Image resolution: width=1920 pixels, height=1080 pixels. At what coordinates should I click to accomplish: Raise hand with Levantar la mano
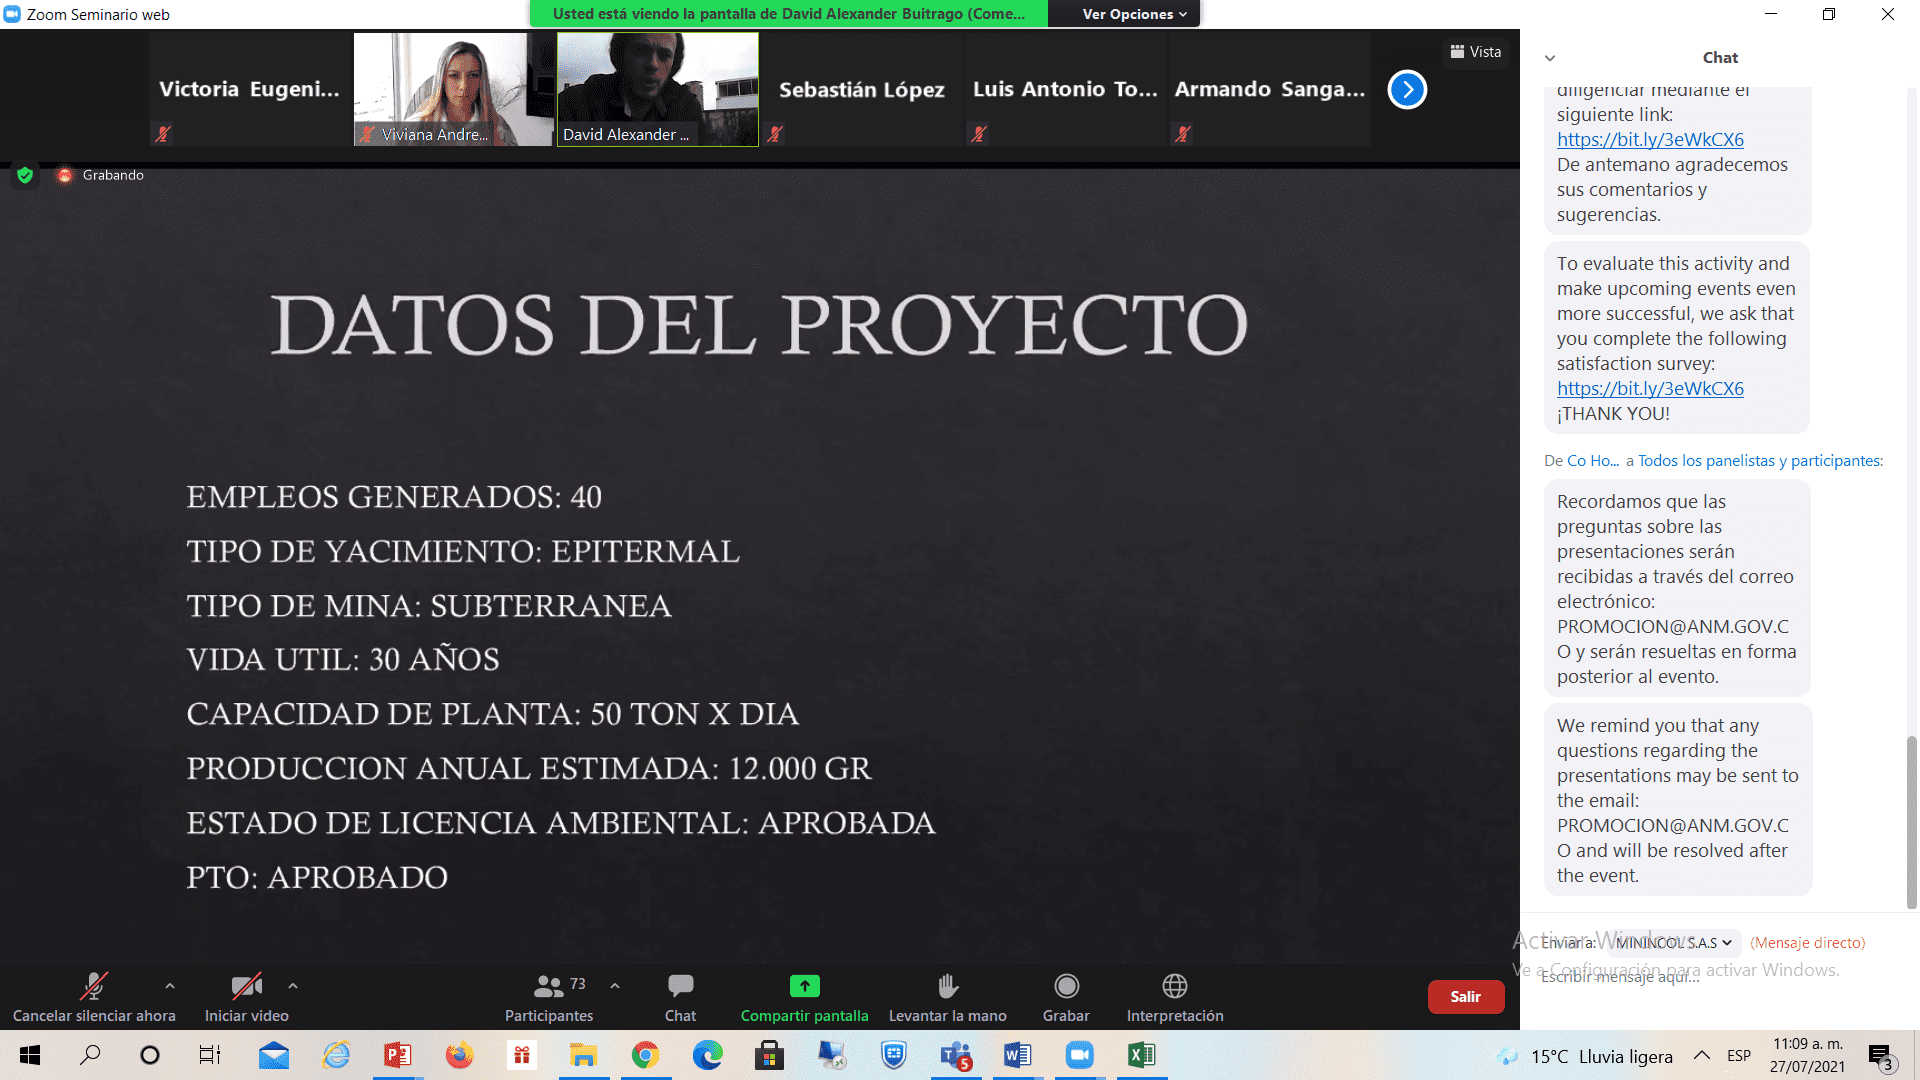[948, 998]
